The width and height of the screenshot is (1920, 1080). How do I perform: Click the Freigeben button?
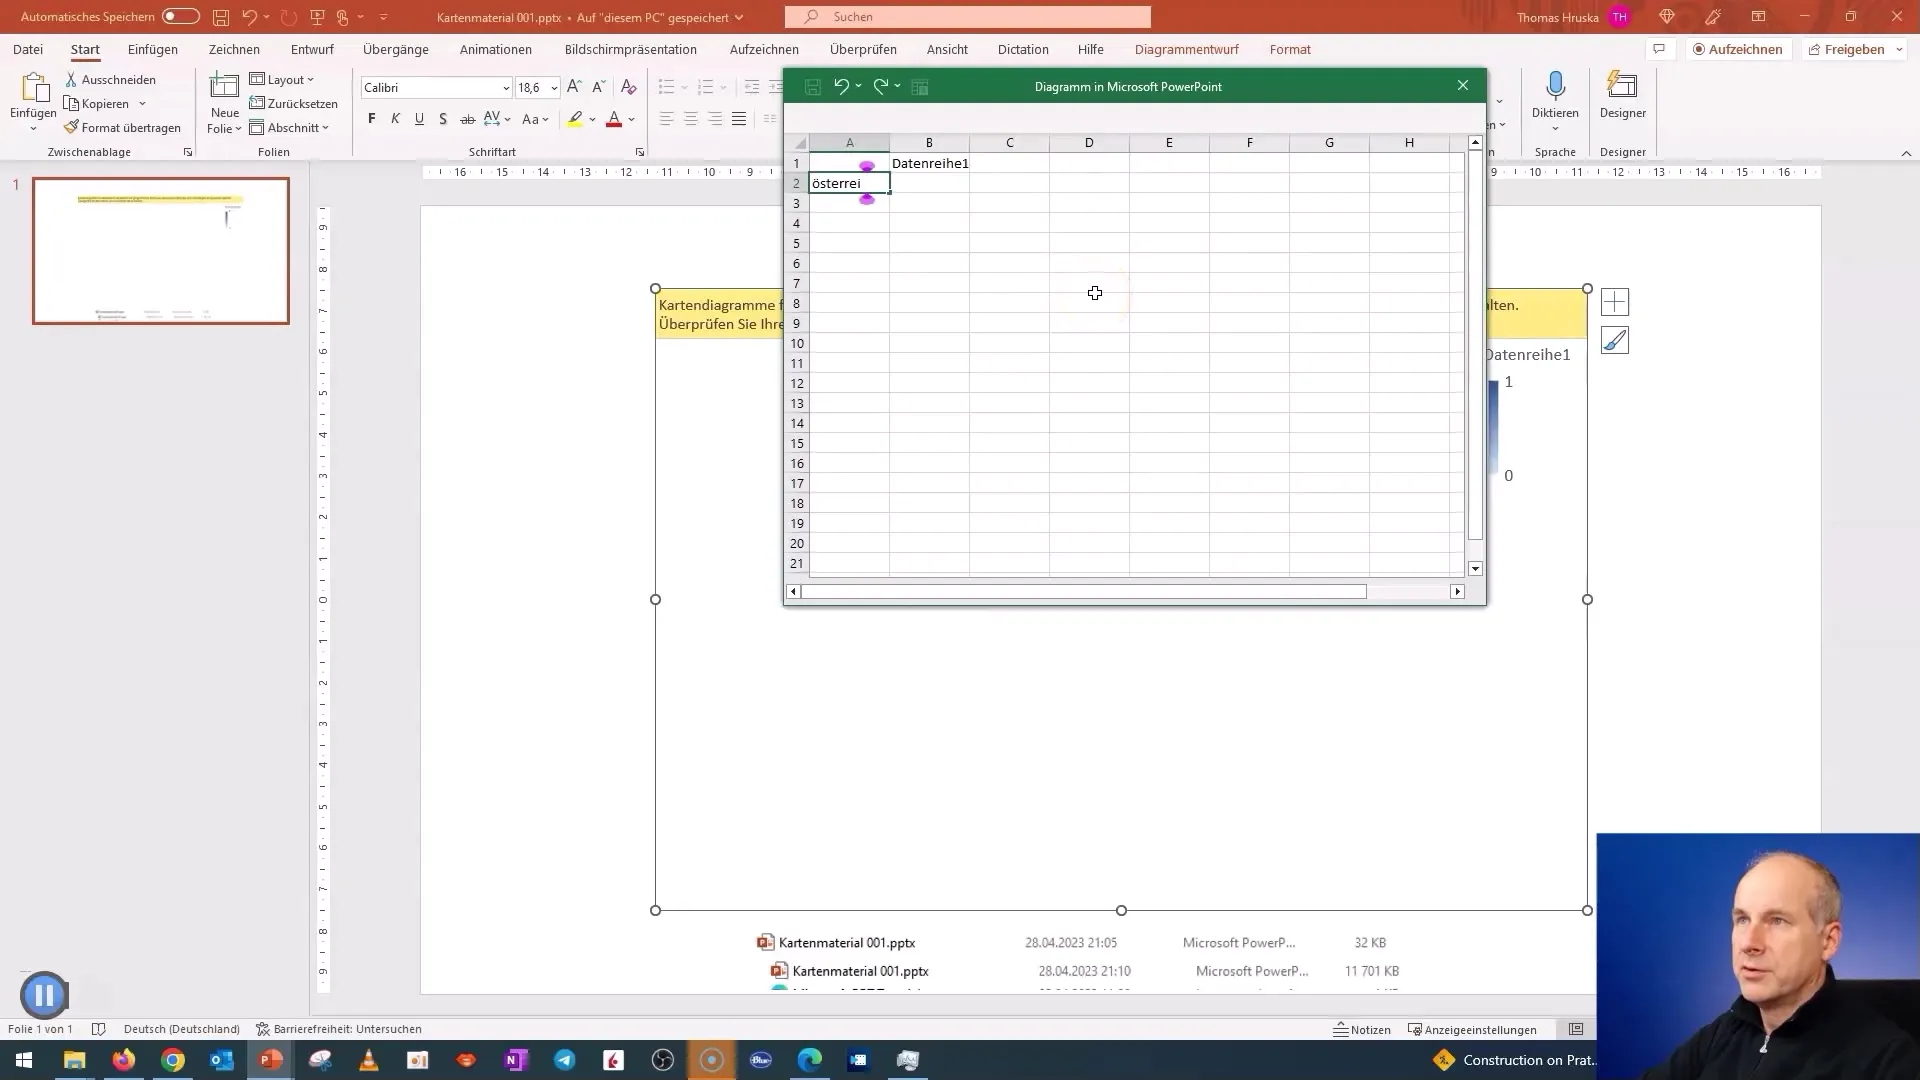(1846, 49)
